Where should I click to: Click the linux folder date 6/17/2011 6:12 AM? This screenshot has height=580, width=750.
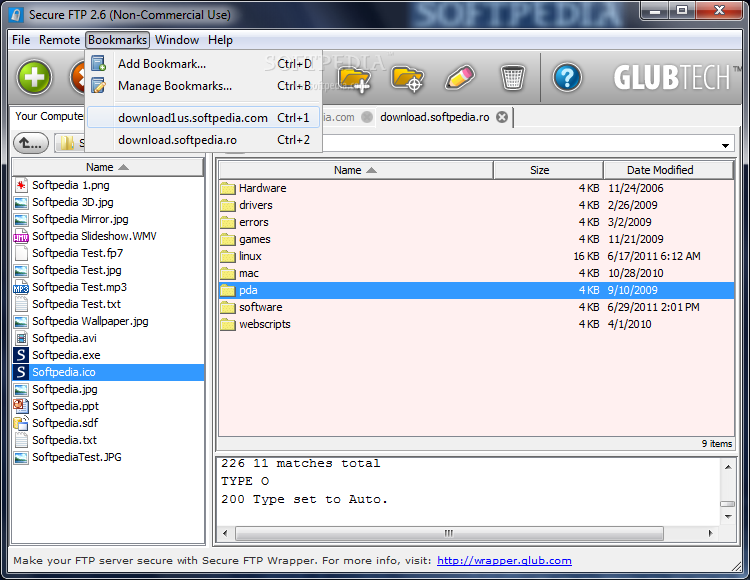point(653,256)
